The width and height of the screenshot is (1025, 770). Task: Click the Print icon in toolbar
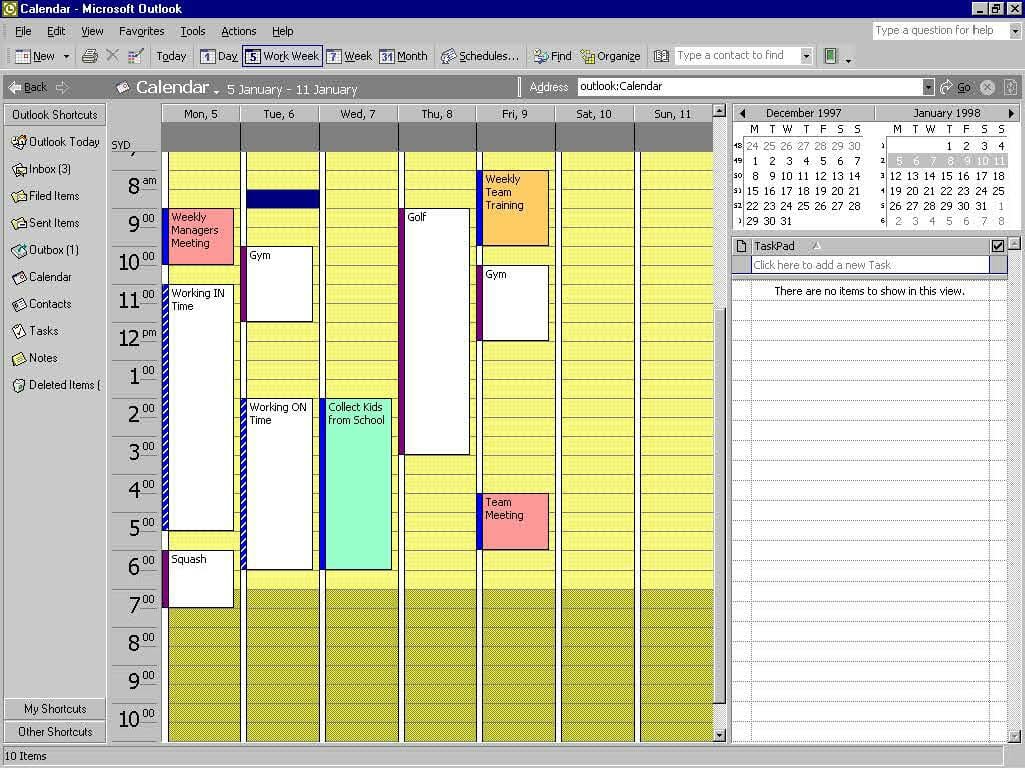[x=90, y=56]
